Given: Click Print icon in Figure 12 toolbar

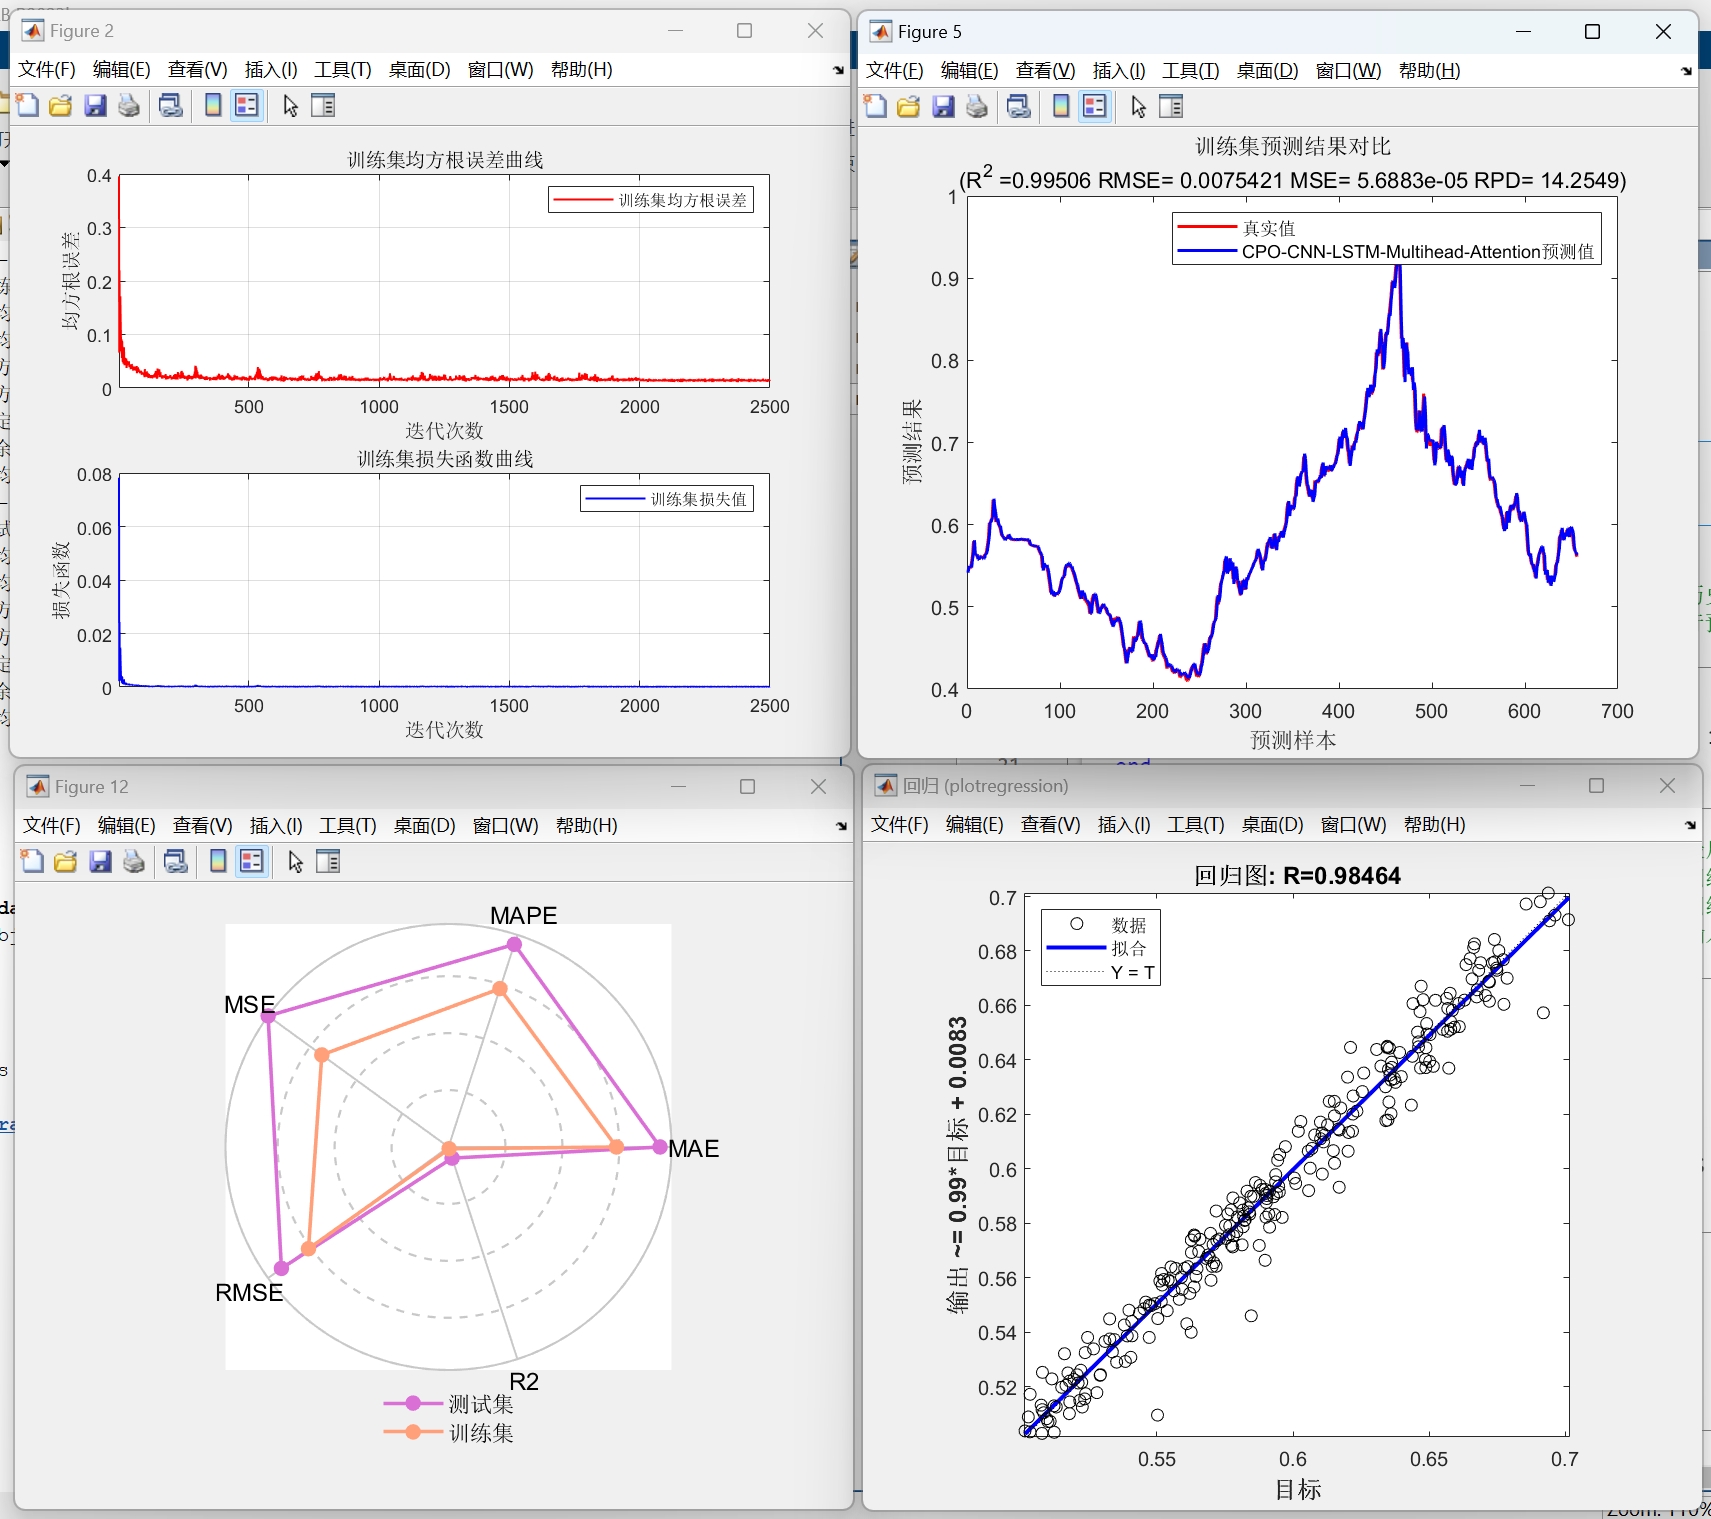Looking at the screenshot, I should point(134,861).
